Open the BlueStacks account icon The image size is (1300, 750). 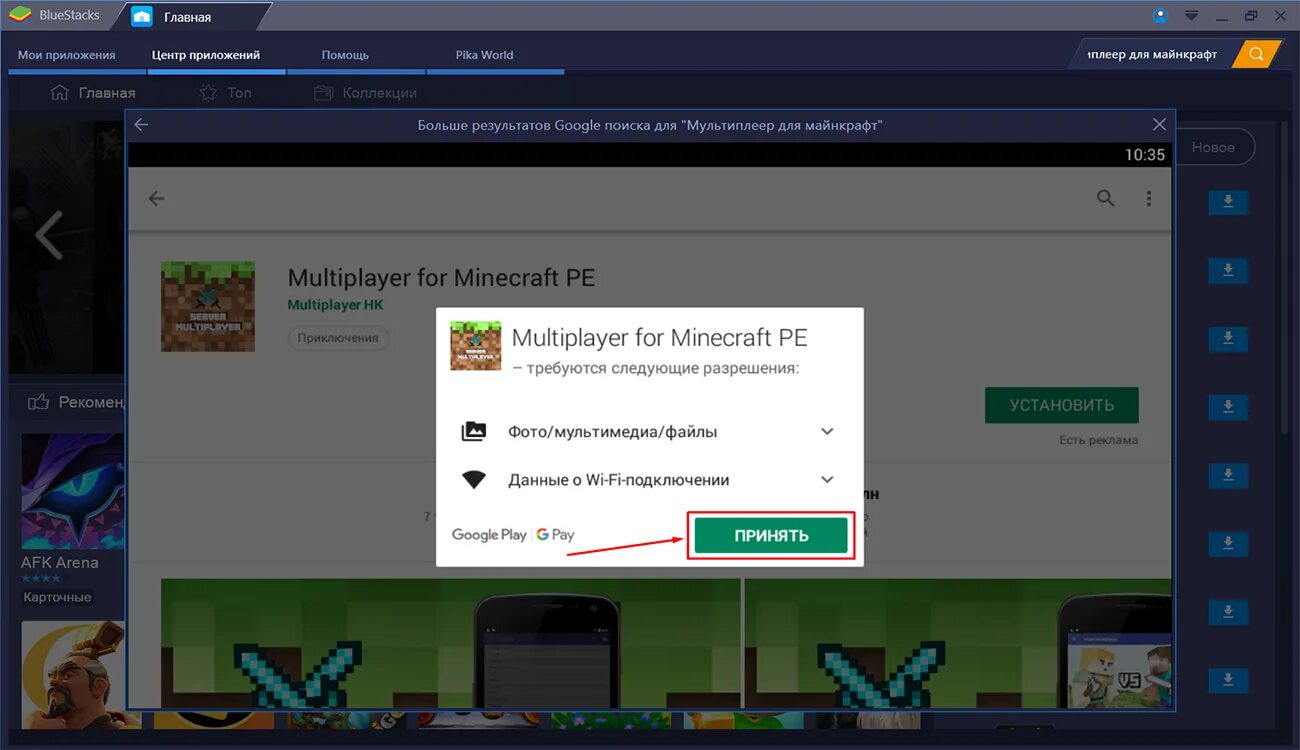(x=1160, y=15)
